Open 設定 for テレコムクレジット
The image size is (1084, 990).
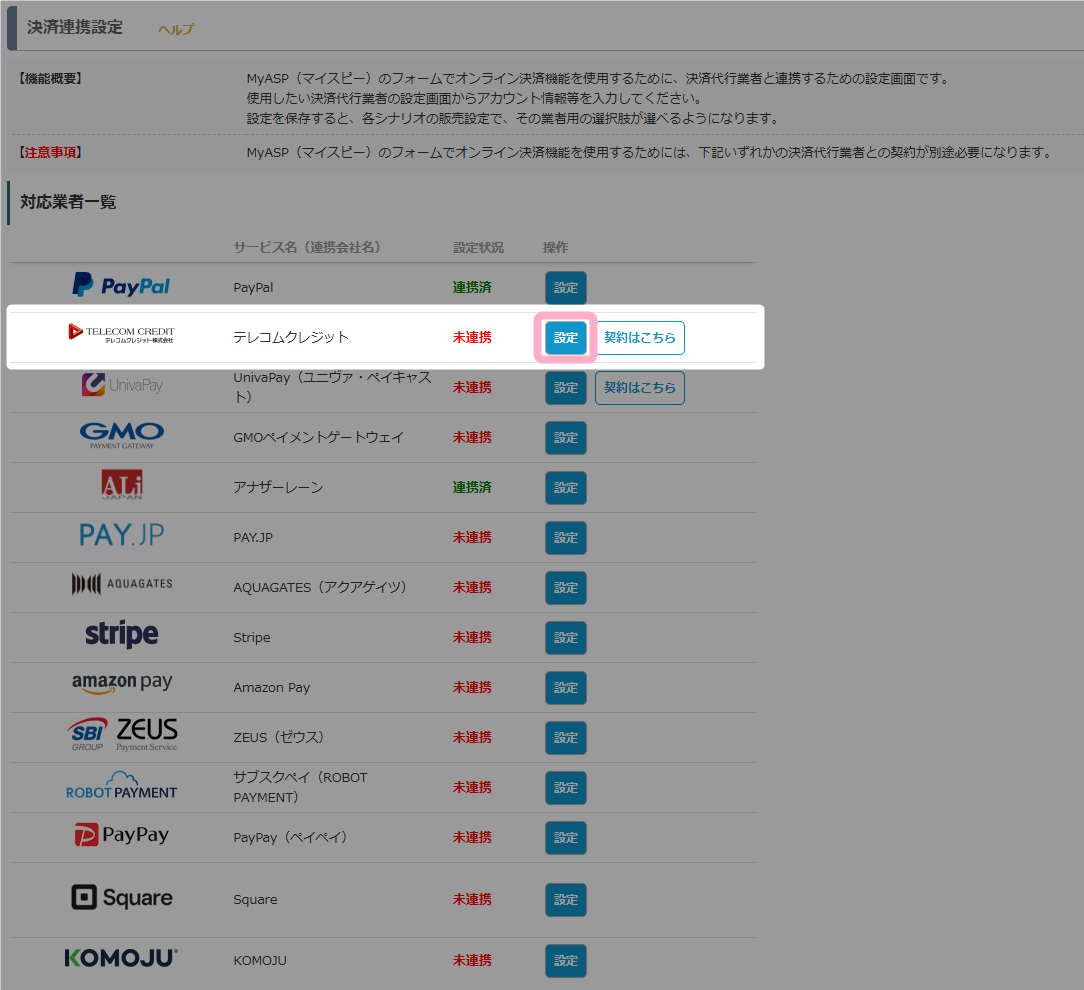[566, 338]
